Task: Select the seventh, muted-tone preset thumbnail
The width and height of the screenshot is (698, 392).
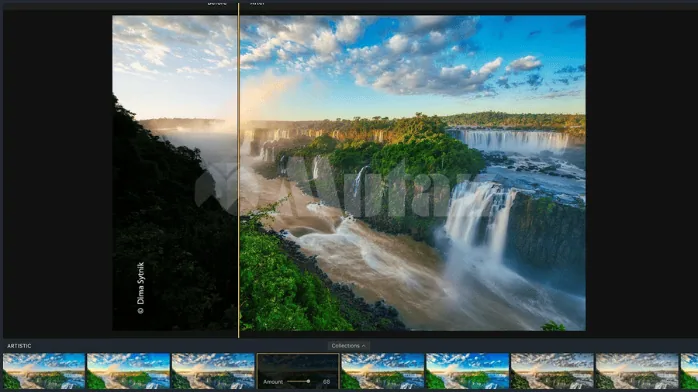Action: point(552,371)
